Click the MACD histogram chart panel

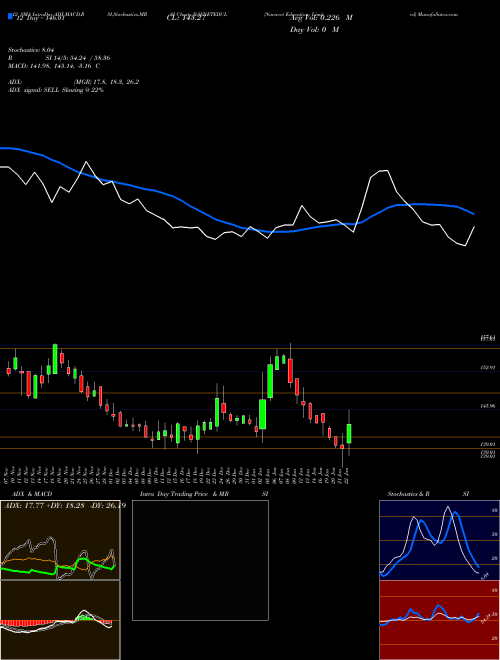click(x=60, y=620)
